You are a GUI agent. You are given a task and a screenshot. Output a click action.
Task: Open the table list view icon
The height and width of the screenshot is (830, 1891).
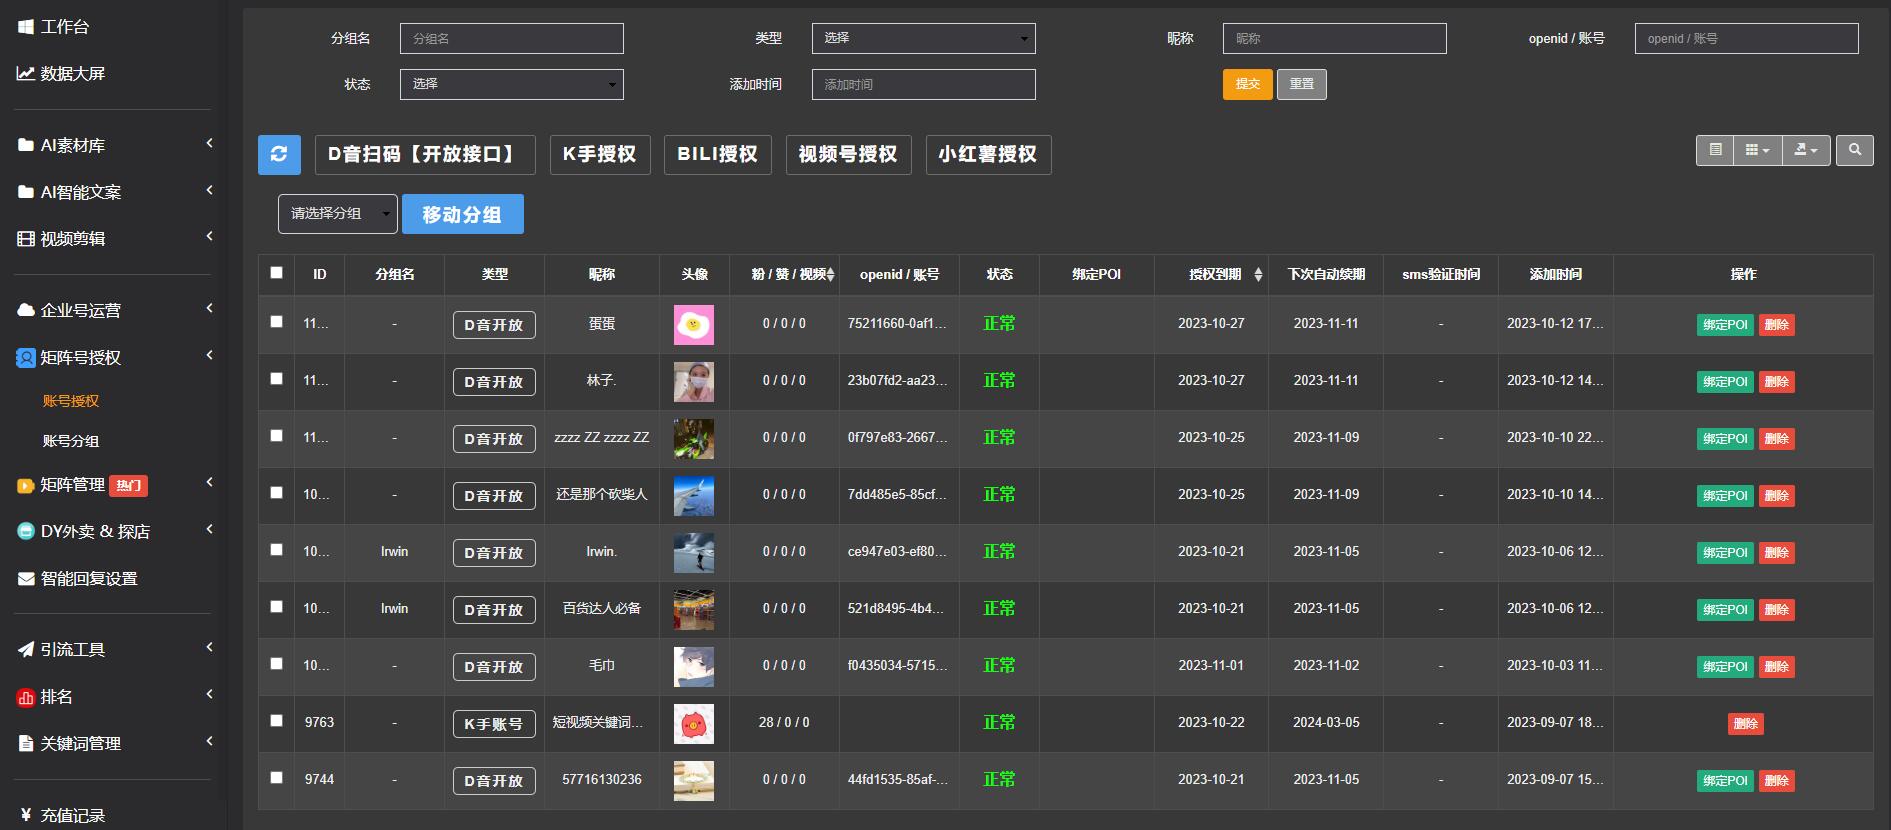click(x=1716, y=150)
